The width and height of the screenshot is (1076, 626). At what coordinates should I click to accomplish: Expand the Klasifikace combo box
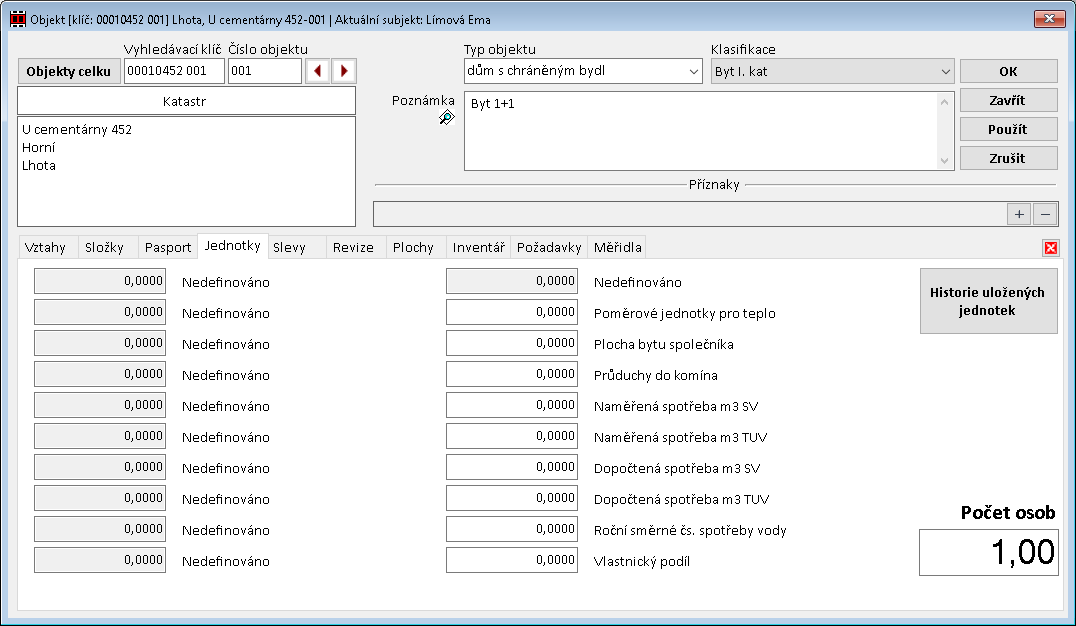click(945, 72)
